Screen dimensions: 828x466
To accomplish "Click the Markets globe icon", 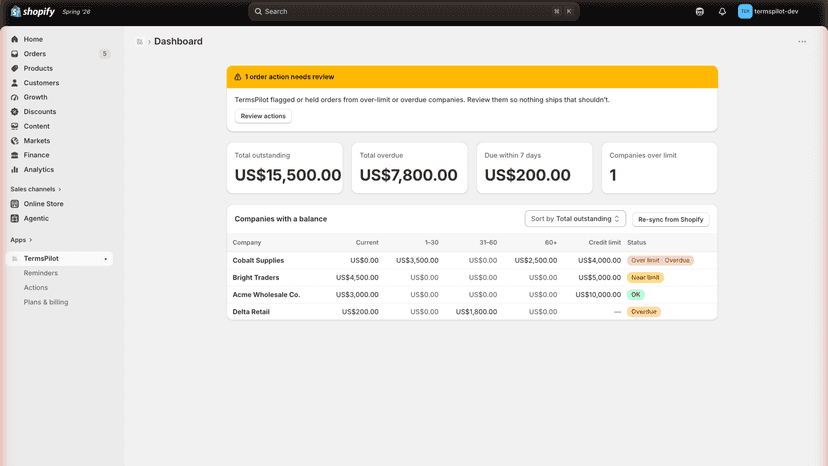I will point(15,141).
